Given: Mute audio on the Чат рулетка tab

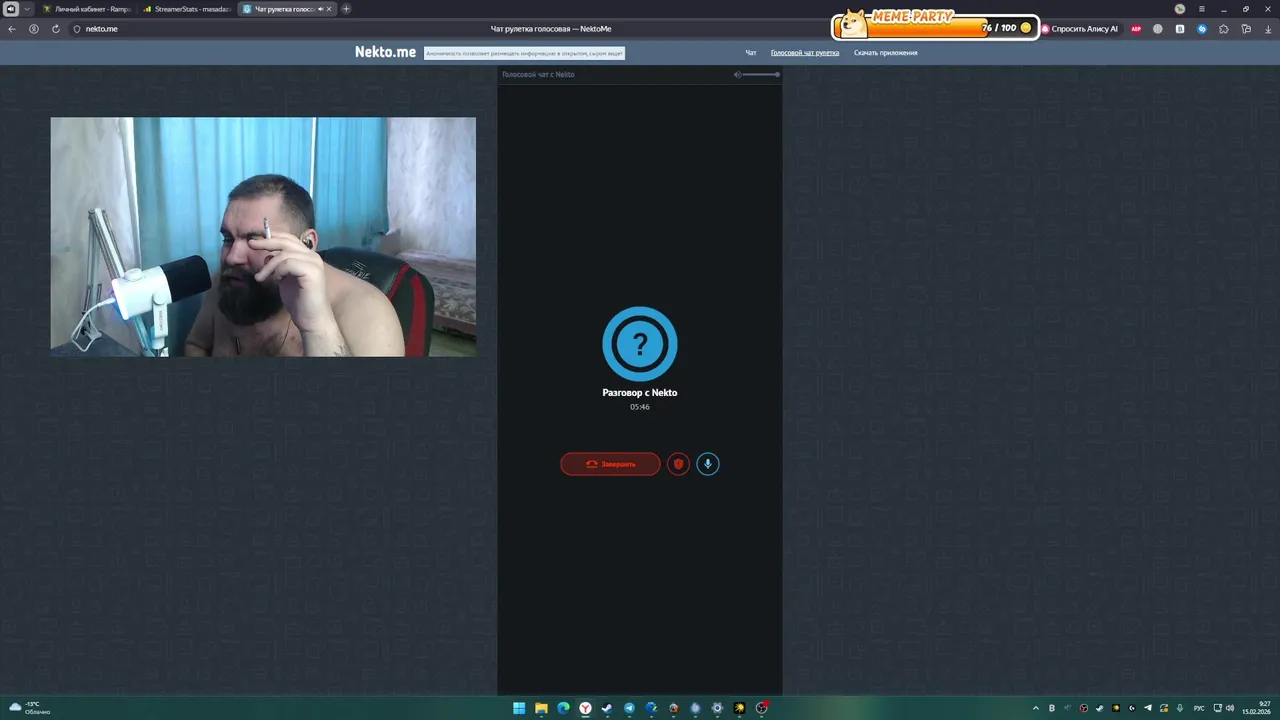Looking at the screenshot, I should (x=320, y=9).
